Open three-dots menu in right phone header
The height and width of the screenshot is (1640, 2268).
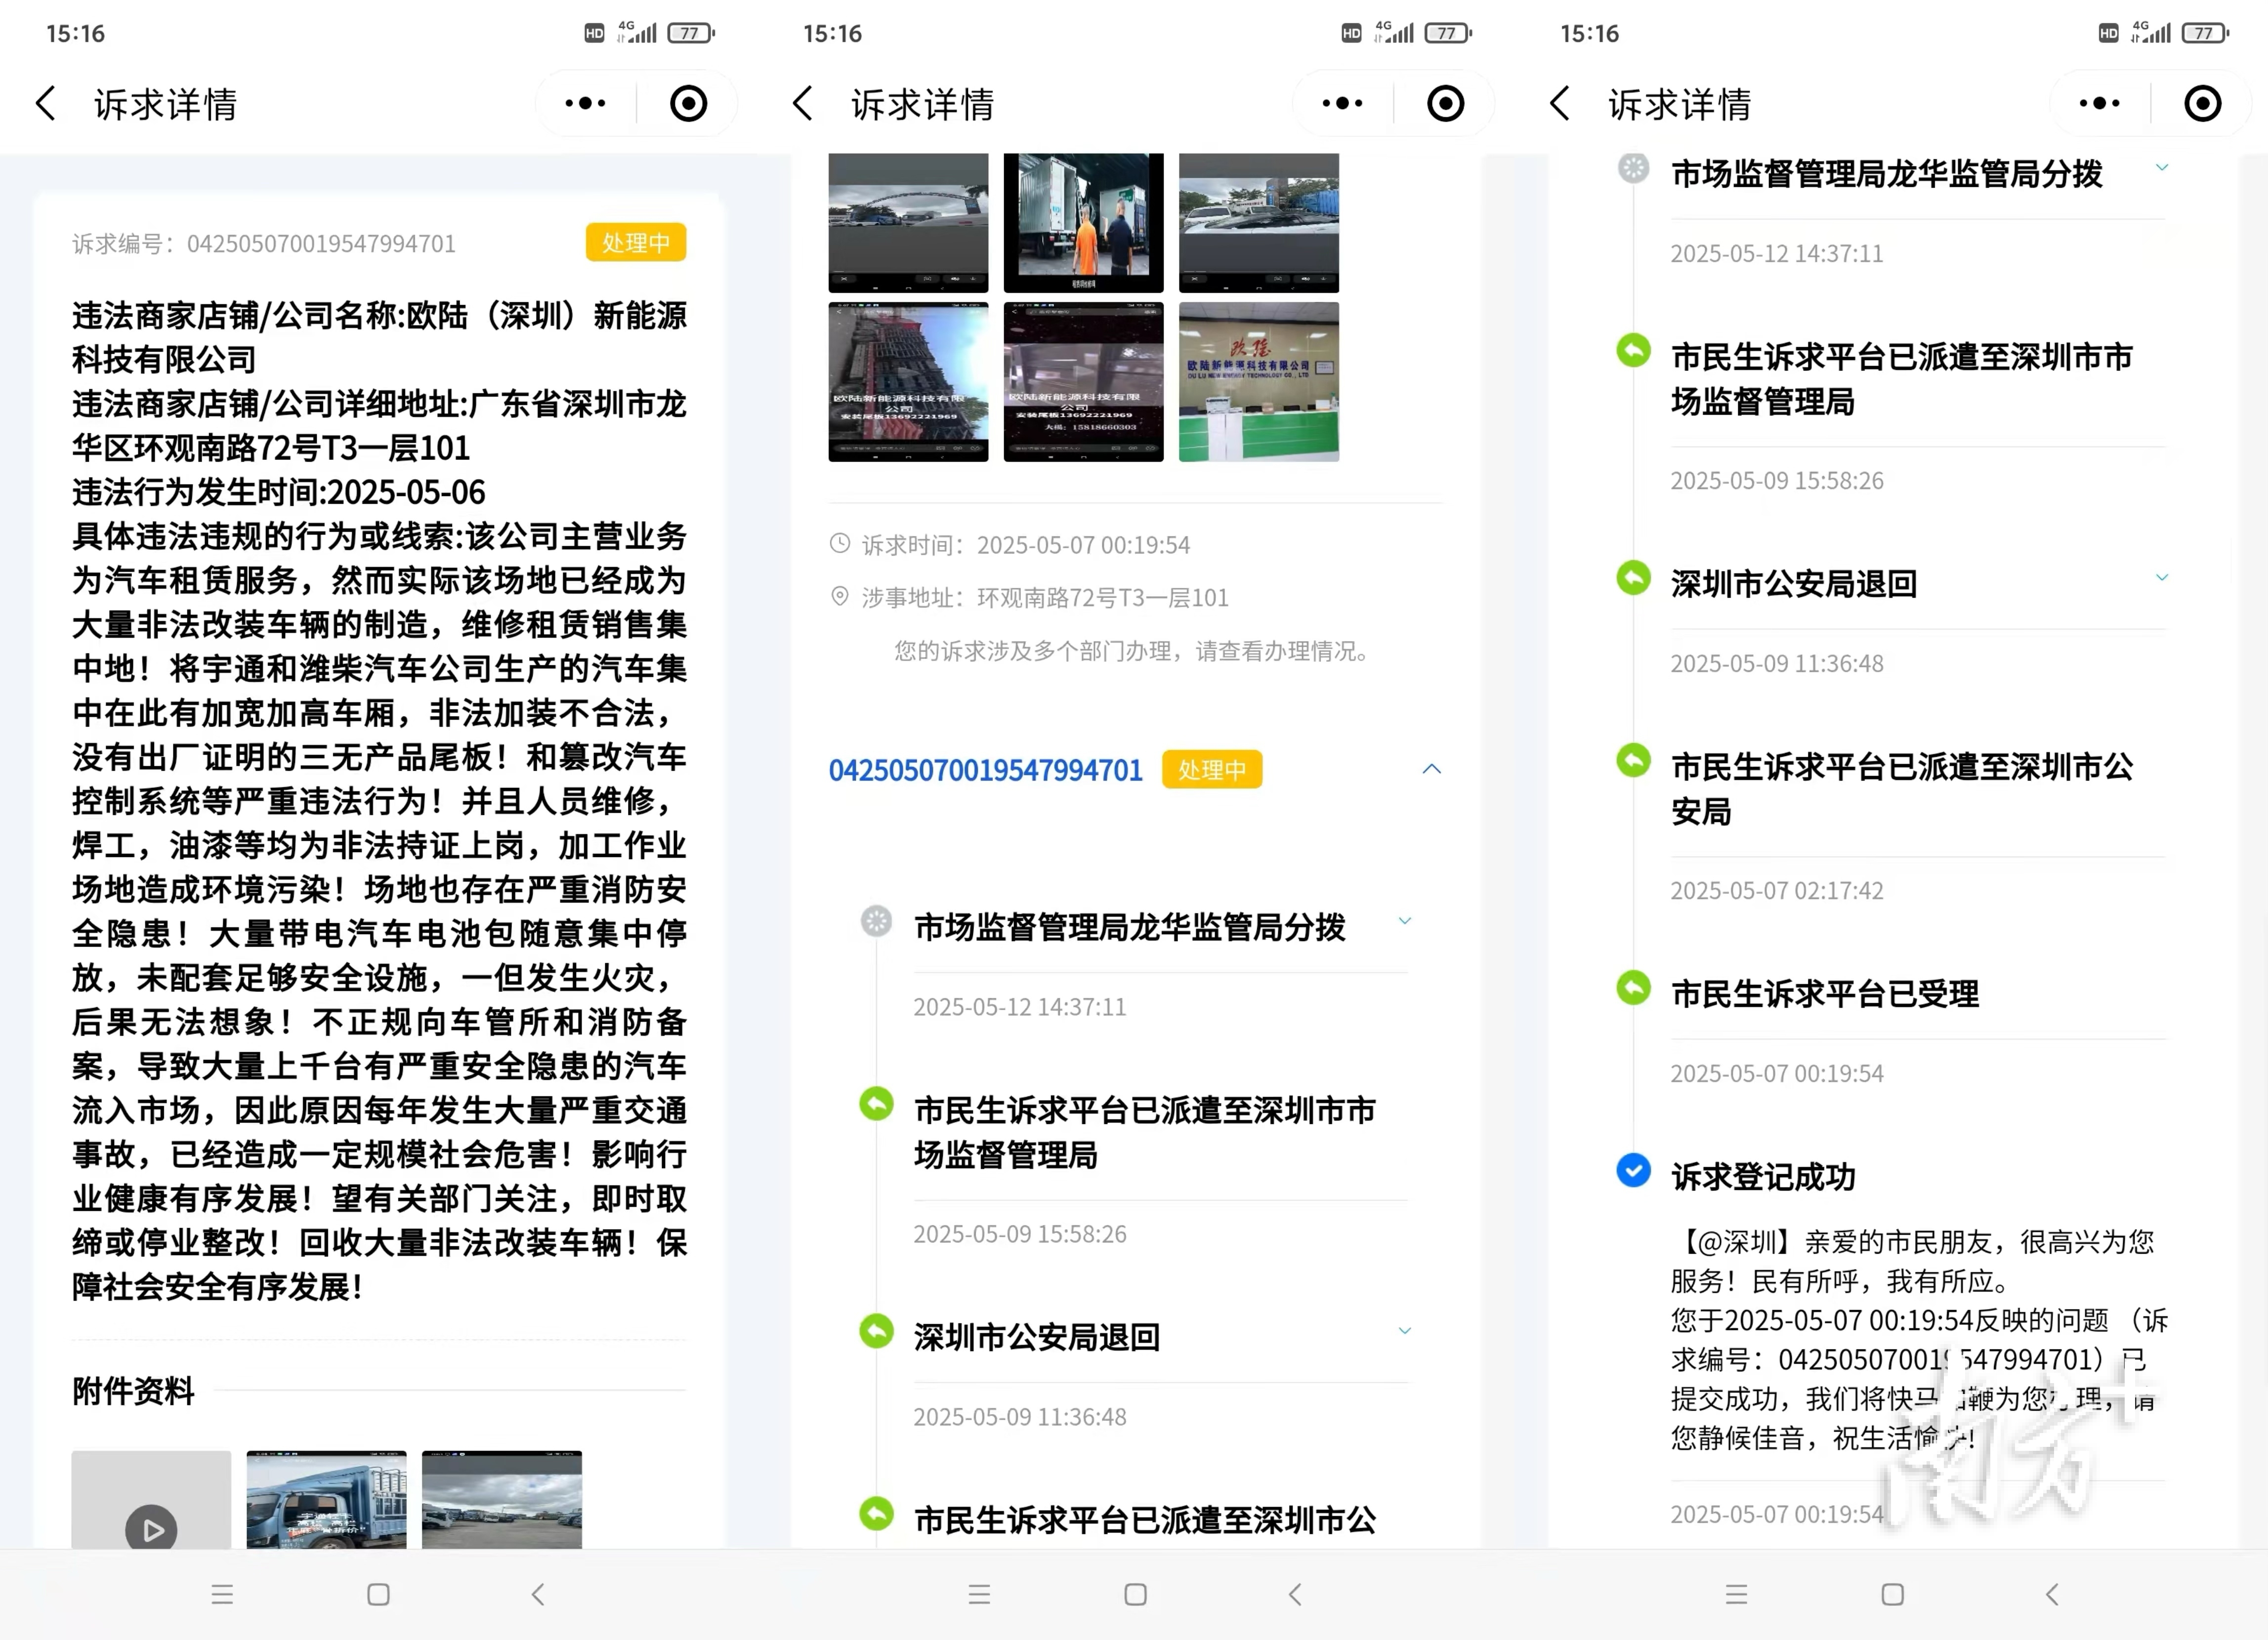tap(2099, 103)
